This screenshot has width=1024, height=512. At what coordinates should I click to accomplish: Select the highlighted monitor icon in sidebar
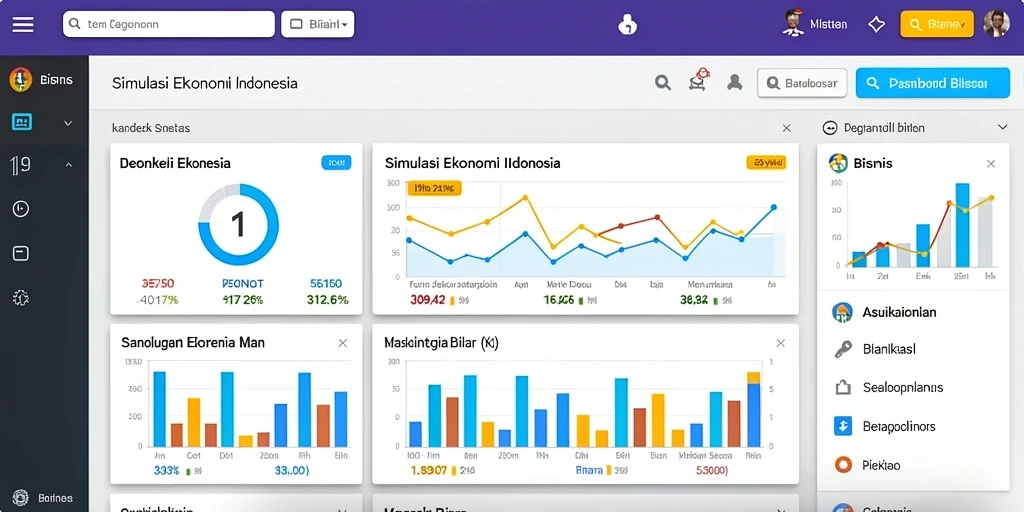(x=22, y=122)
